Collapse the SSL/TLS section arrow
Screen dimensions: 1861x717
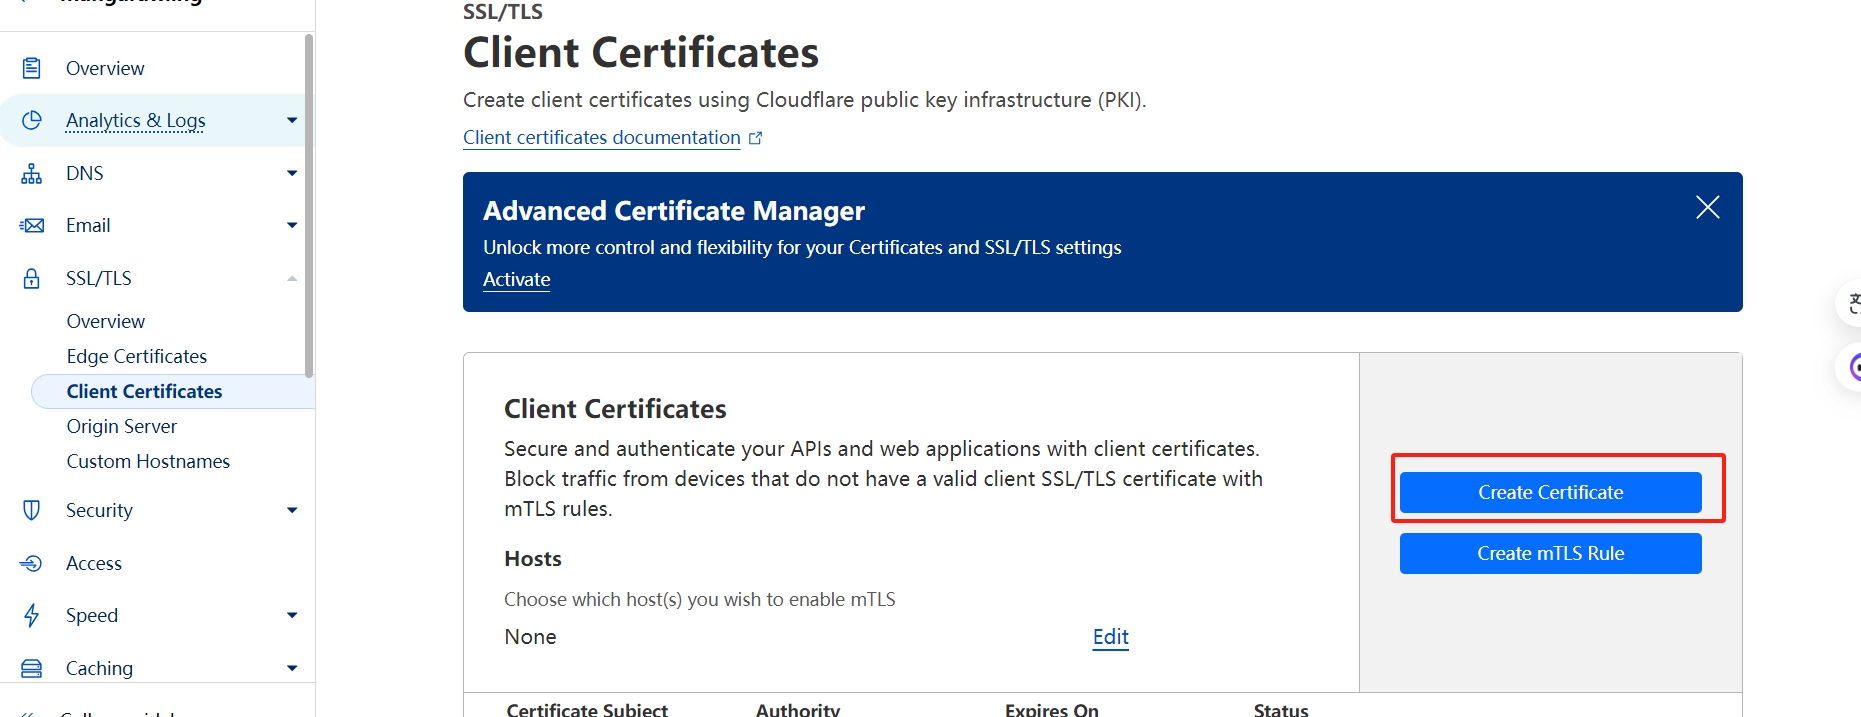coord(292,278)
